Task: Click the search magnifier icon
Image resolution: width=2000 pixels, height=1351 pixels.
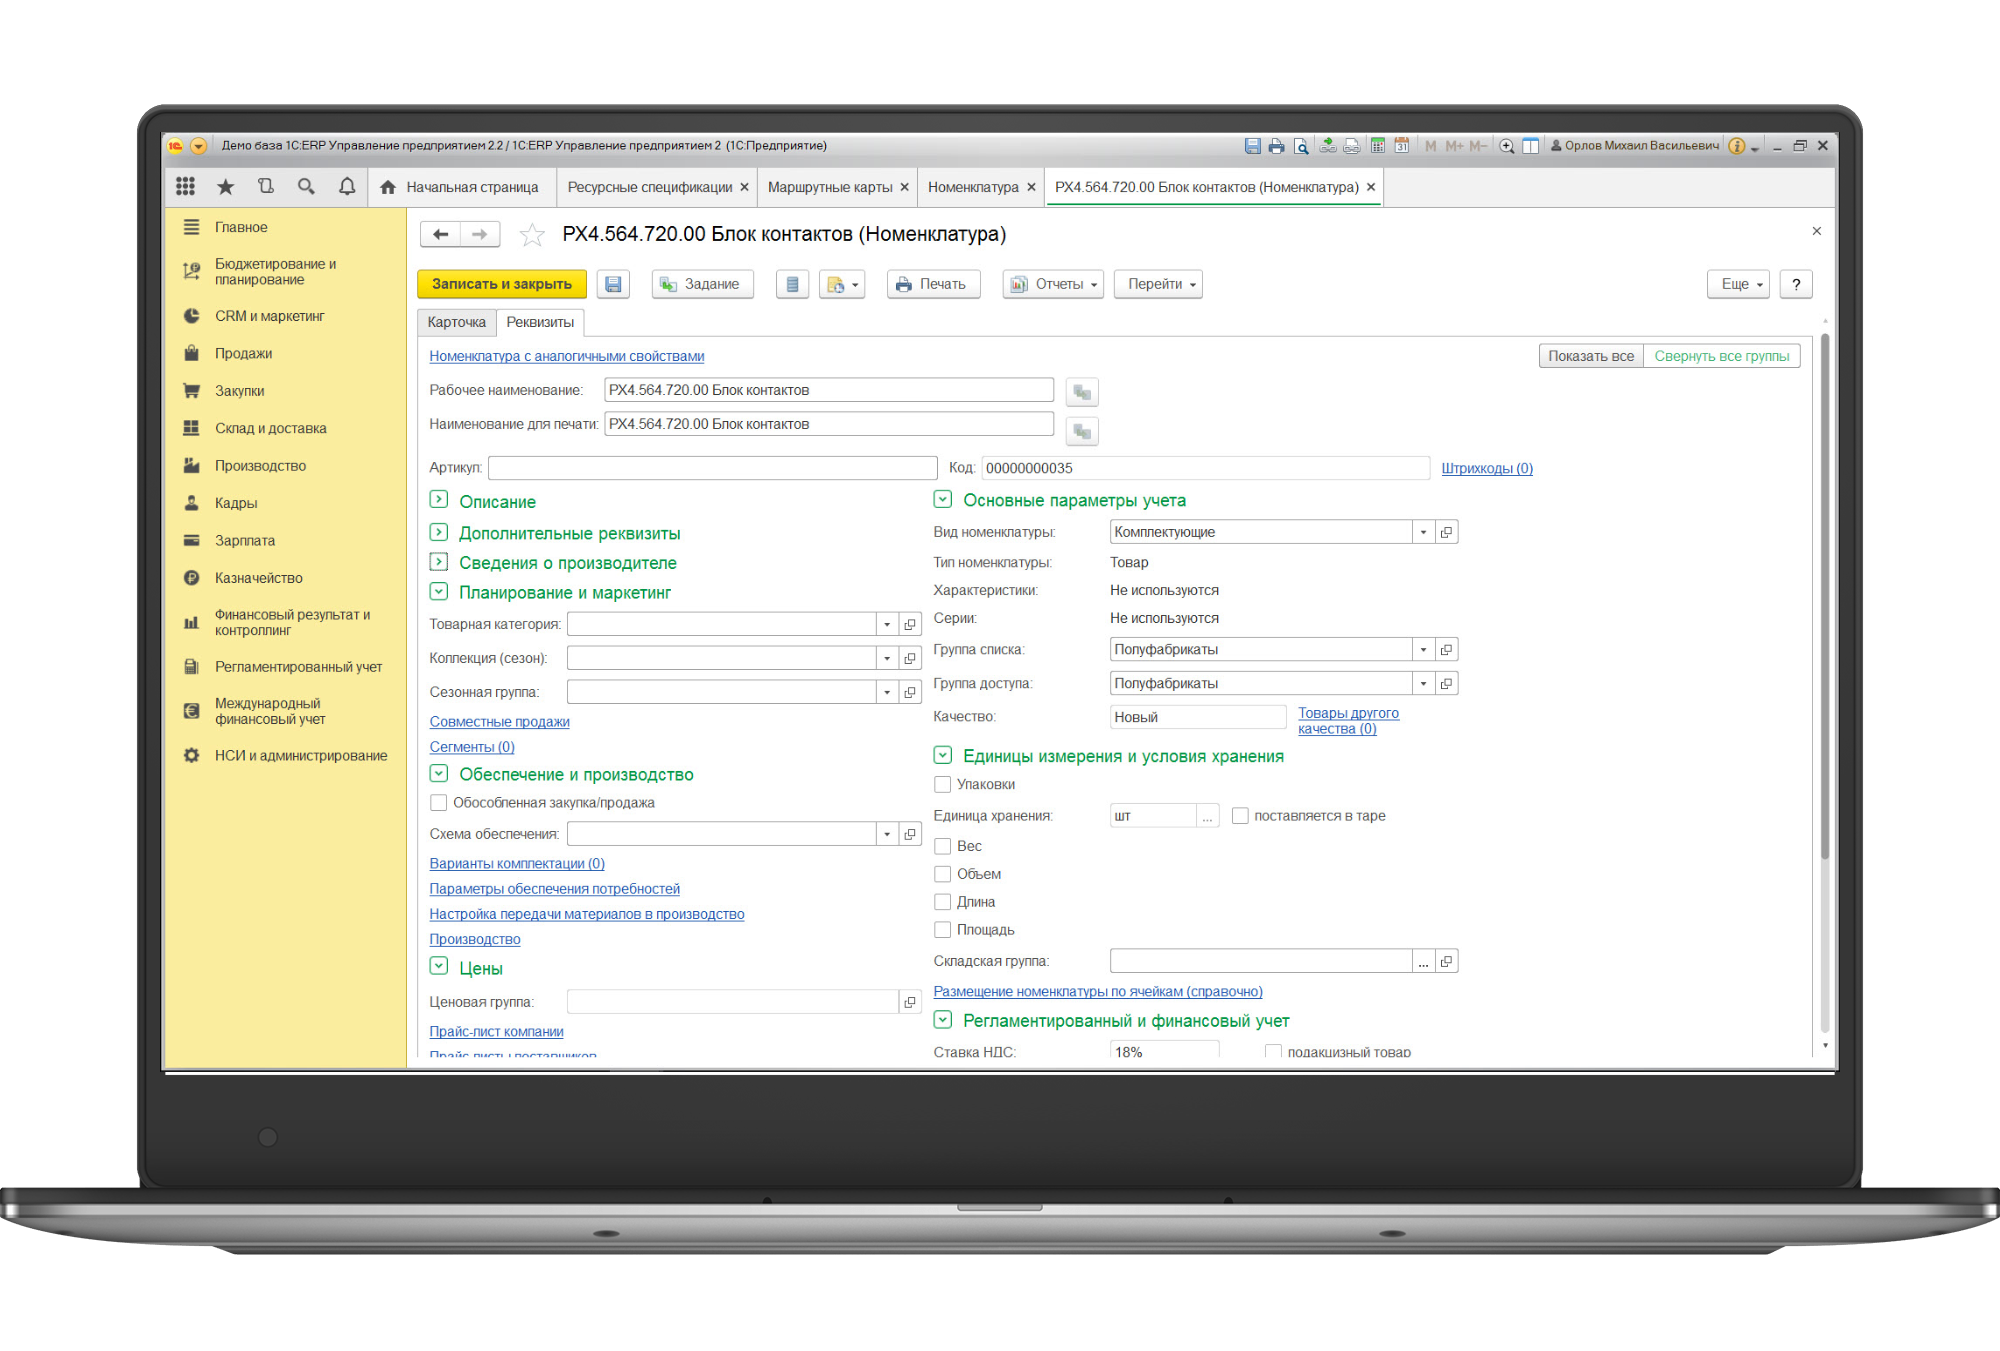Action: pos(306,187)
